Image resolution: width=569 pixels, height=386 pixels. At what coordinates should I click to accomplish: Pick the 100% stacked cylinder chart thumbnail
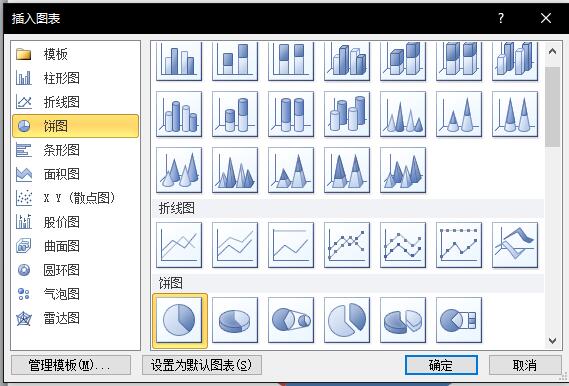click(291, 114)
